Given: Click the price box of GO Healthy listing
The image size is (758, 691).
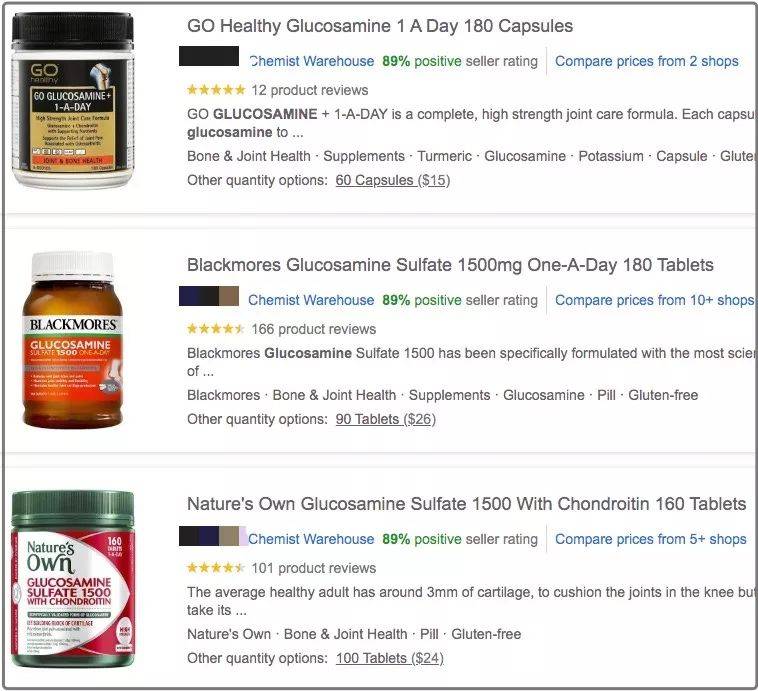Looking at the screenshot, I should tap(209, 56).
